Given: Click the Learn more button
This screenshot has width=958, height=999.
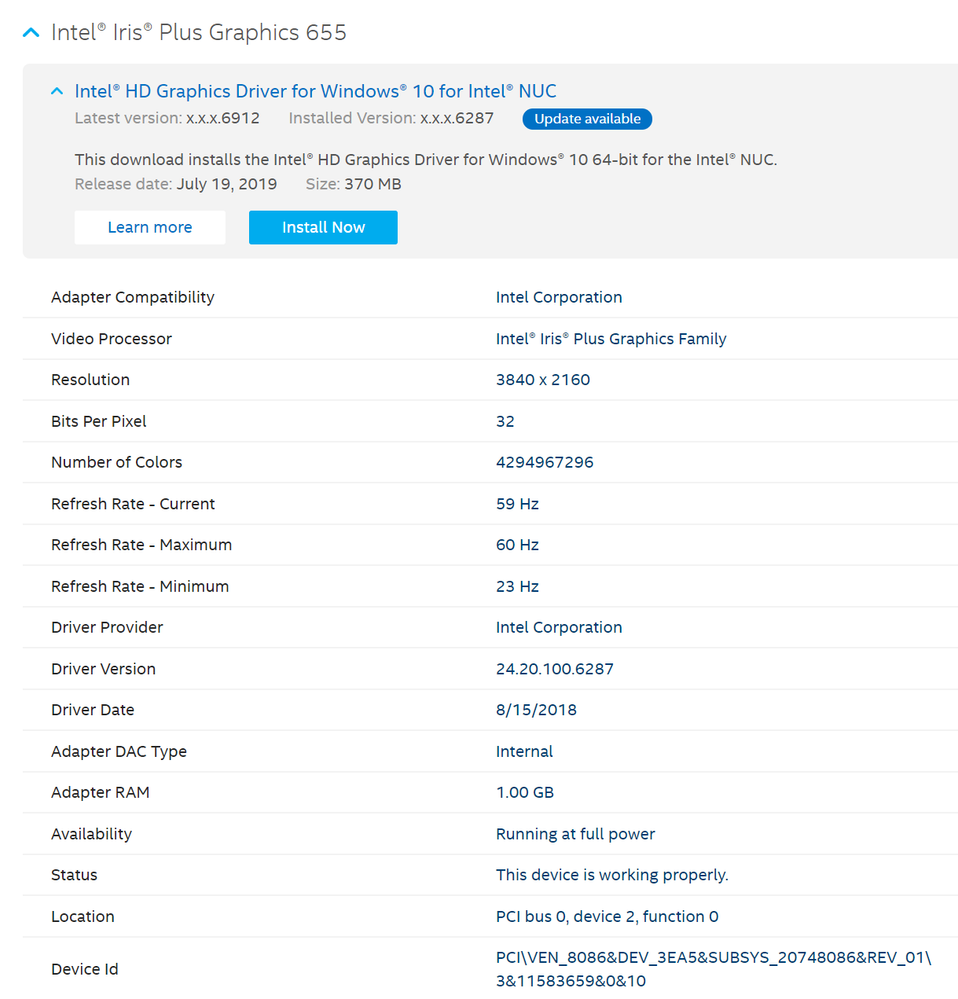Looking at the screenshot, I should [150, 227].
